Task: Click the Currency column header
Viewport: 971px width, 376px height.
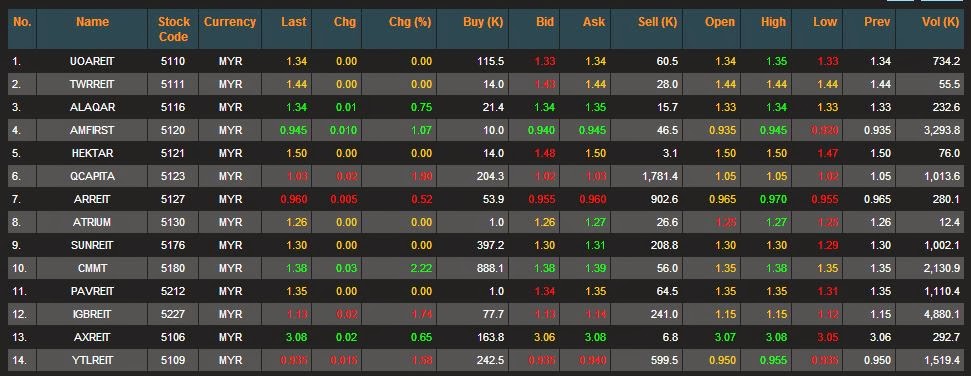Action: [x=230, y=22]
